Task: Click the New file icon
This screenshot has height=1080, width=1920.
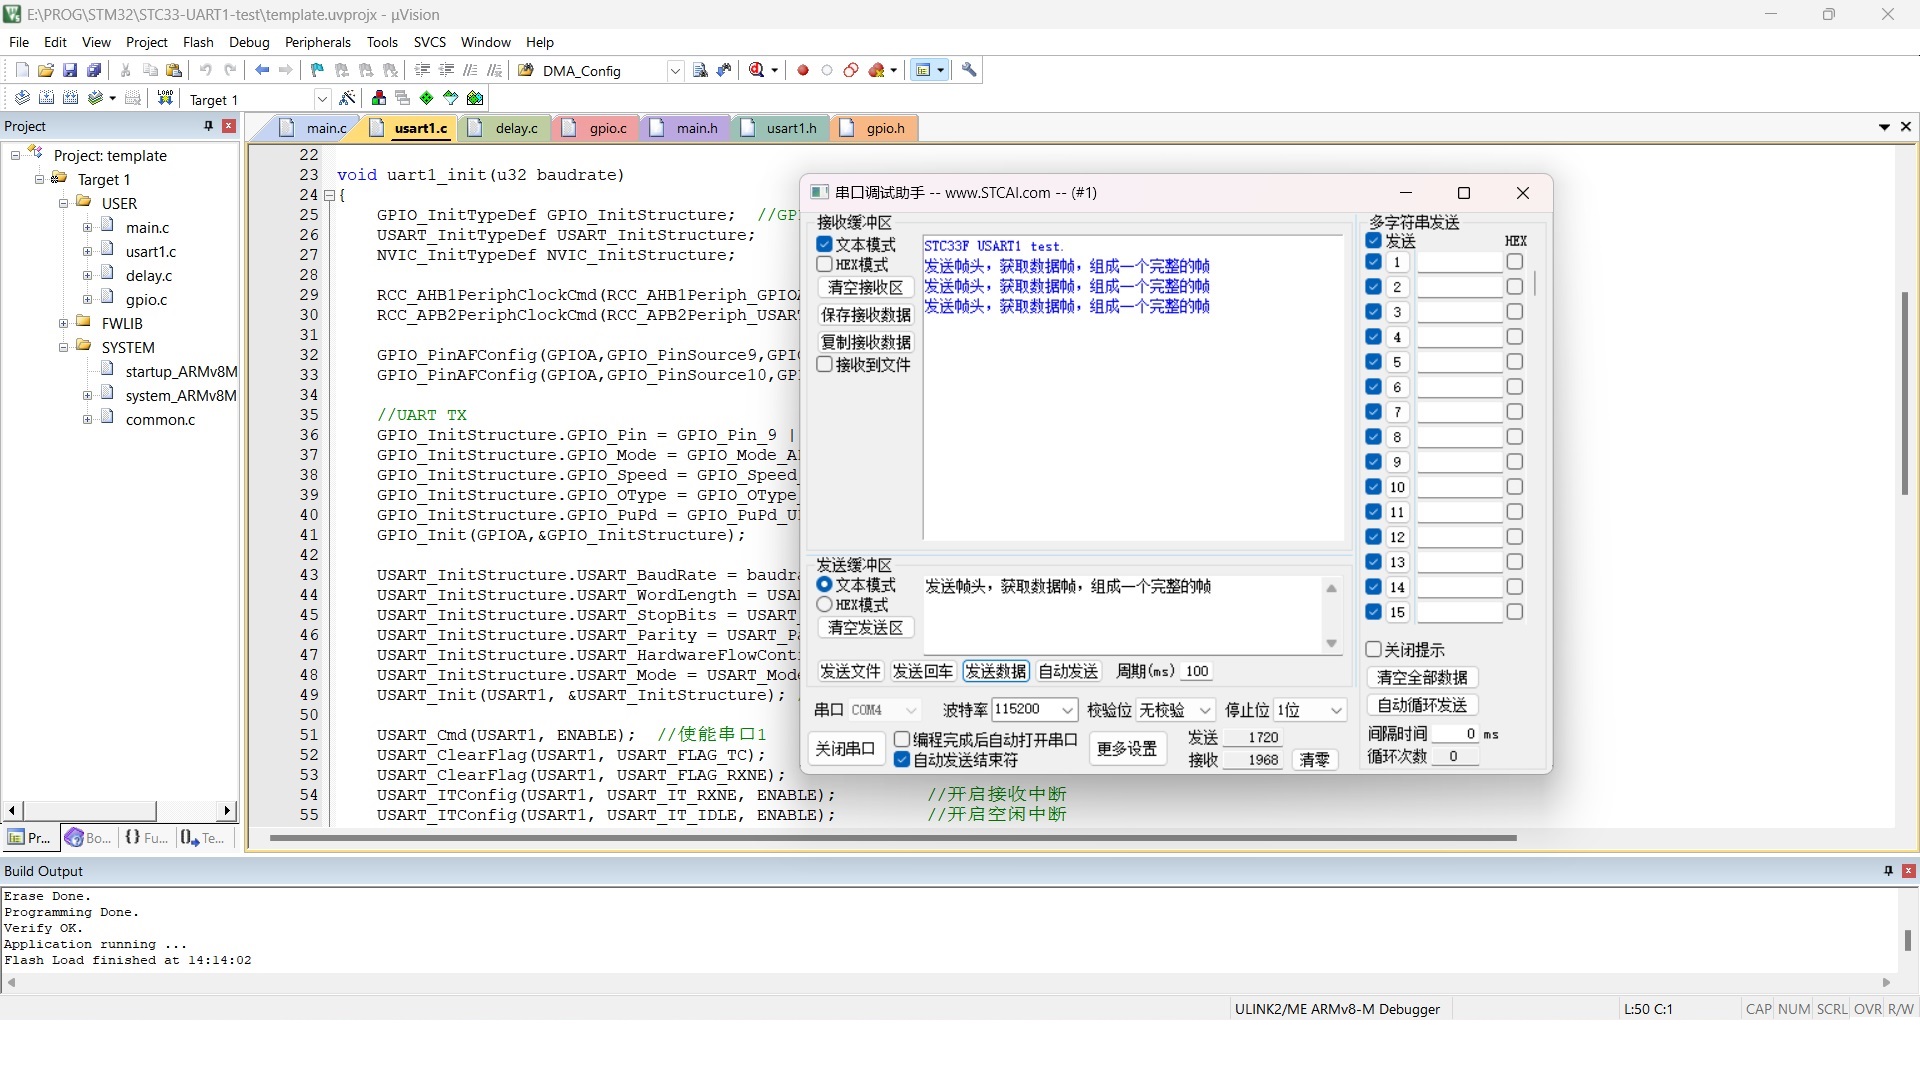Action: tap(22, 70)
